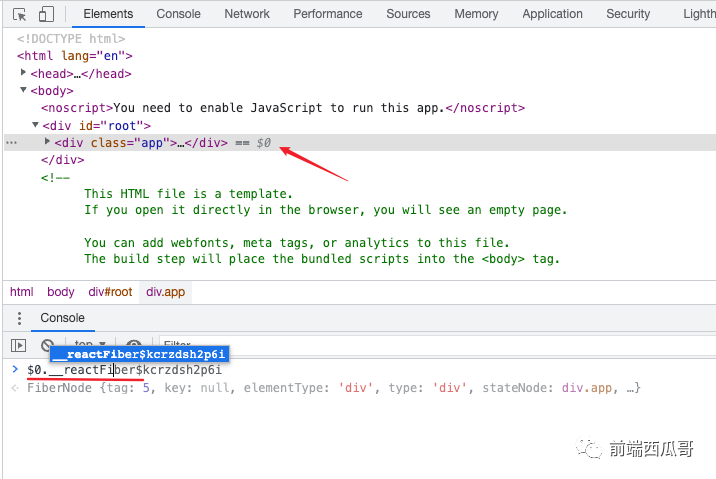Open the Sources tab
This screenshot has height=479, width=716.
pyautogui.click(x=408, y=14)
